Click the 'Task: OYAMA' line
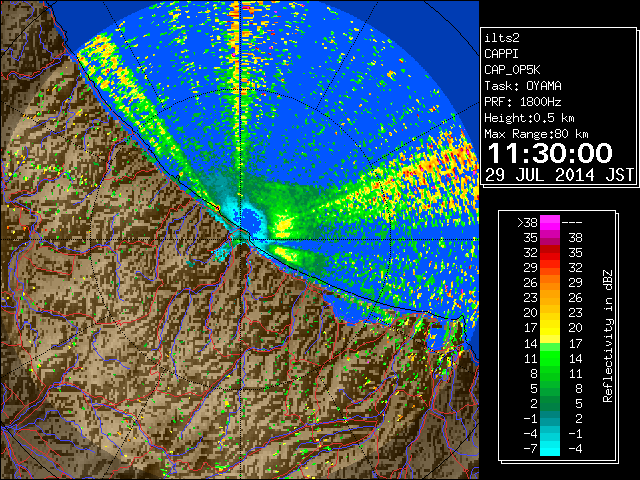Image resolution: width=640 pixels, height=480 pixels. click(x=523, y=86)
